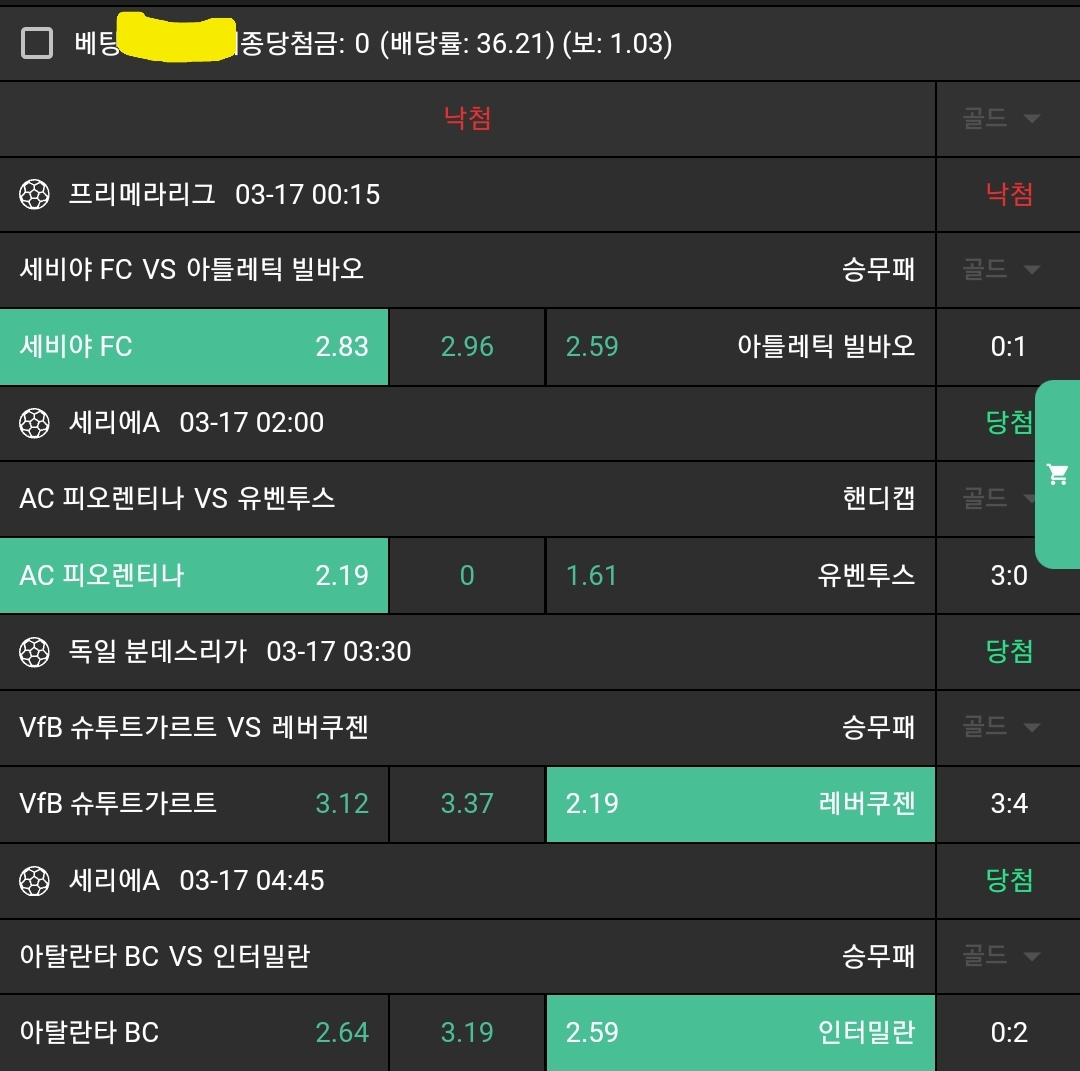Select 세비야 FC 2.83 odds cell
The height and width of the screenshot is (1071, 1080).
[x=194, y=347]
